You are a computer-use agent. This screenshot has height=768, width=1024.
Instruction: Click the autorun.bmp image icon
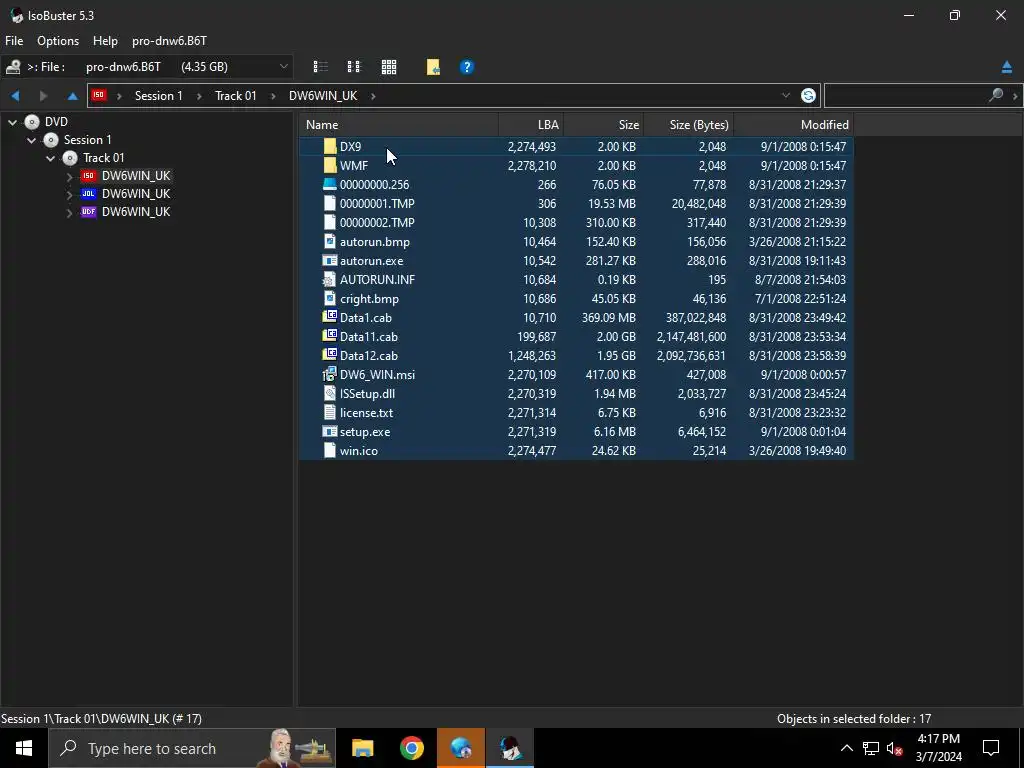[x=330, y=241]
